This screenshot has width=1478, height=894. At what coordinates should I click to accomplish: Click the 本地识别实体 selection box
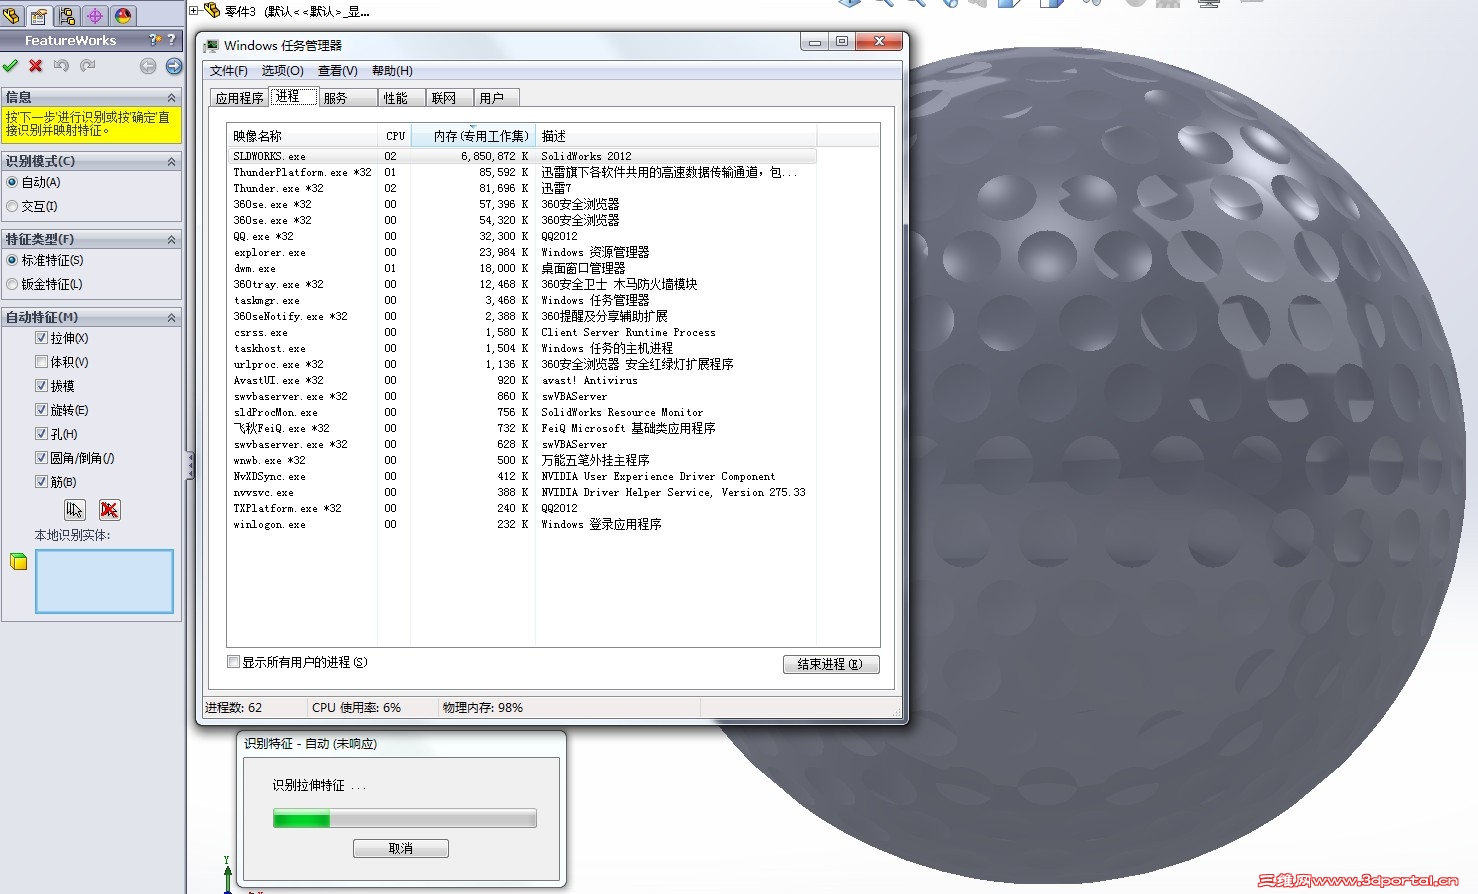coord(104,581)
